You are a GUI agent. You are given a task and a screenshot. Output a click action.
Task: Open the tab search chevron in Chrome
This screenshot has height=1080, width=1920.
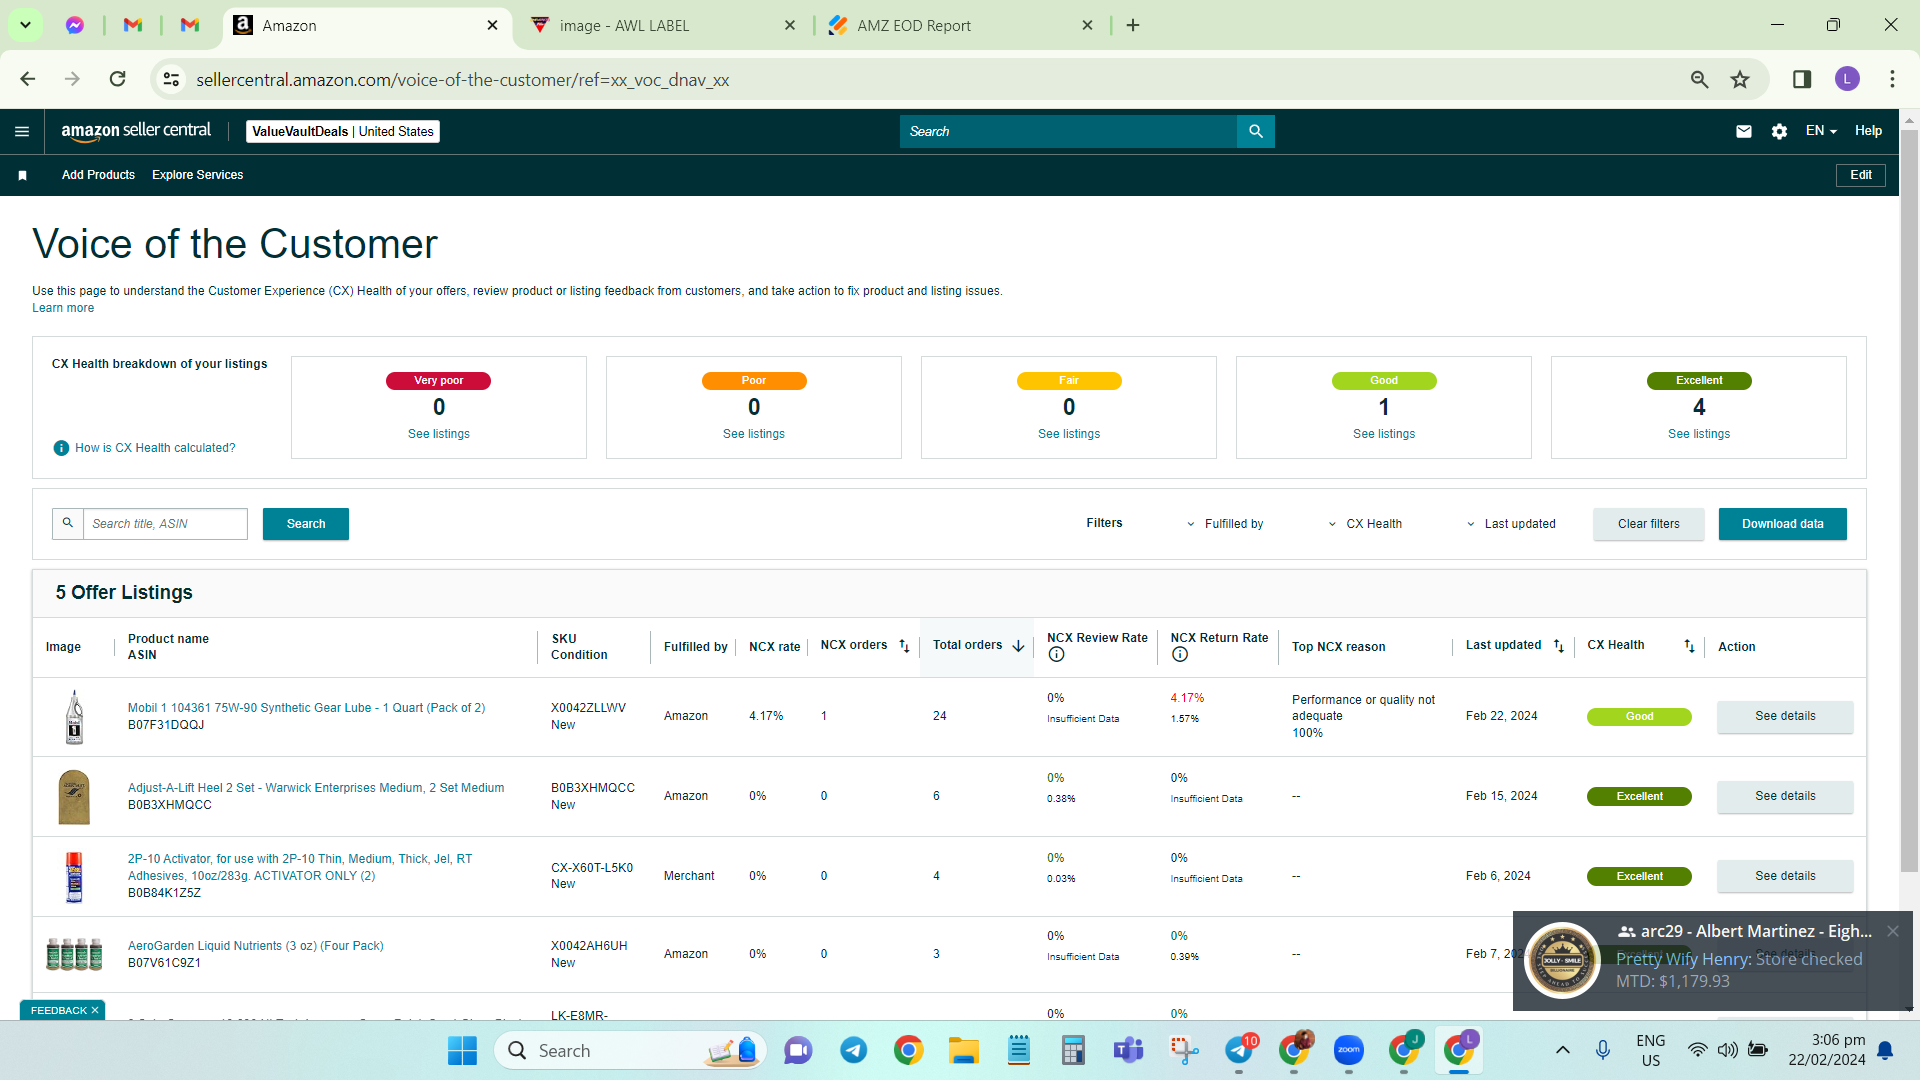click(25, 25)
